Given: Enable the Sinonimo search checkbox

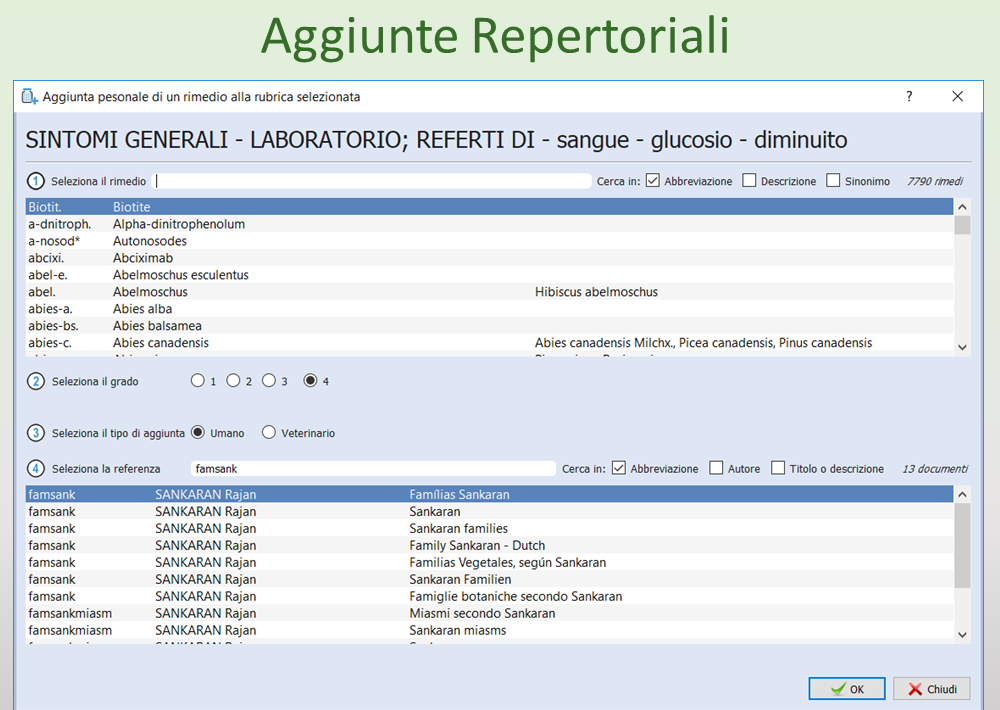Looking at the screenshot, I should click(833, 181).
